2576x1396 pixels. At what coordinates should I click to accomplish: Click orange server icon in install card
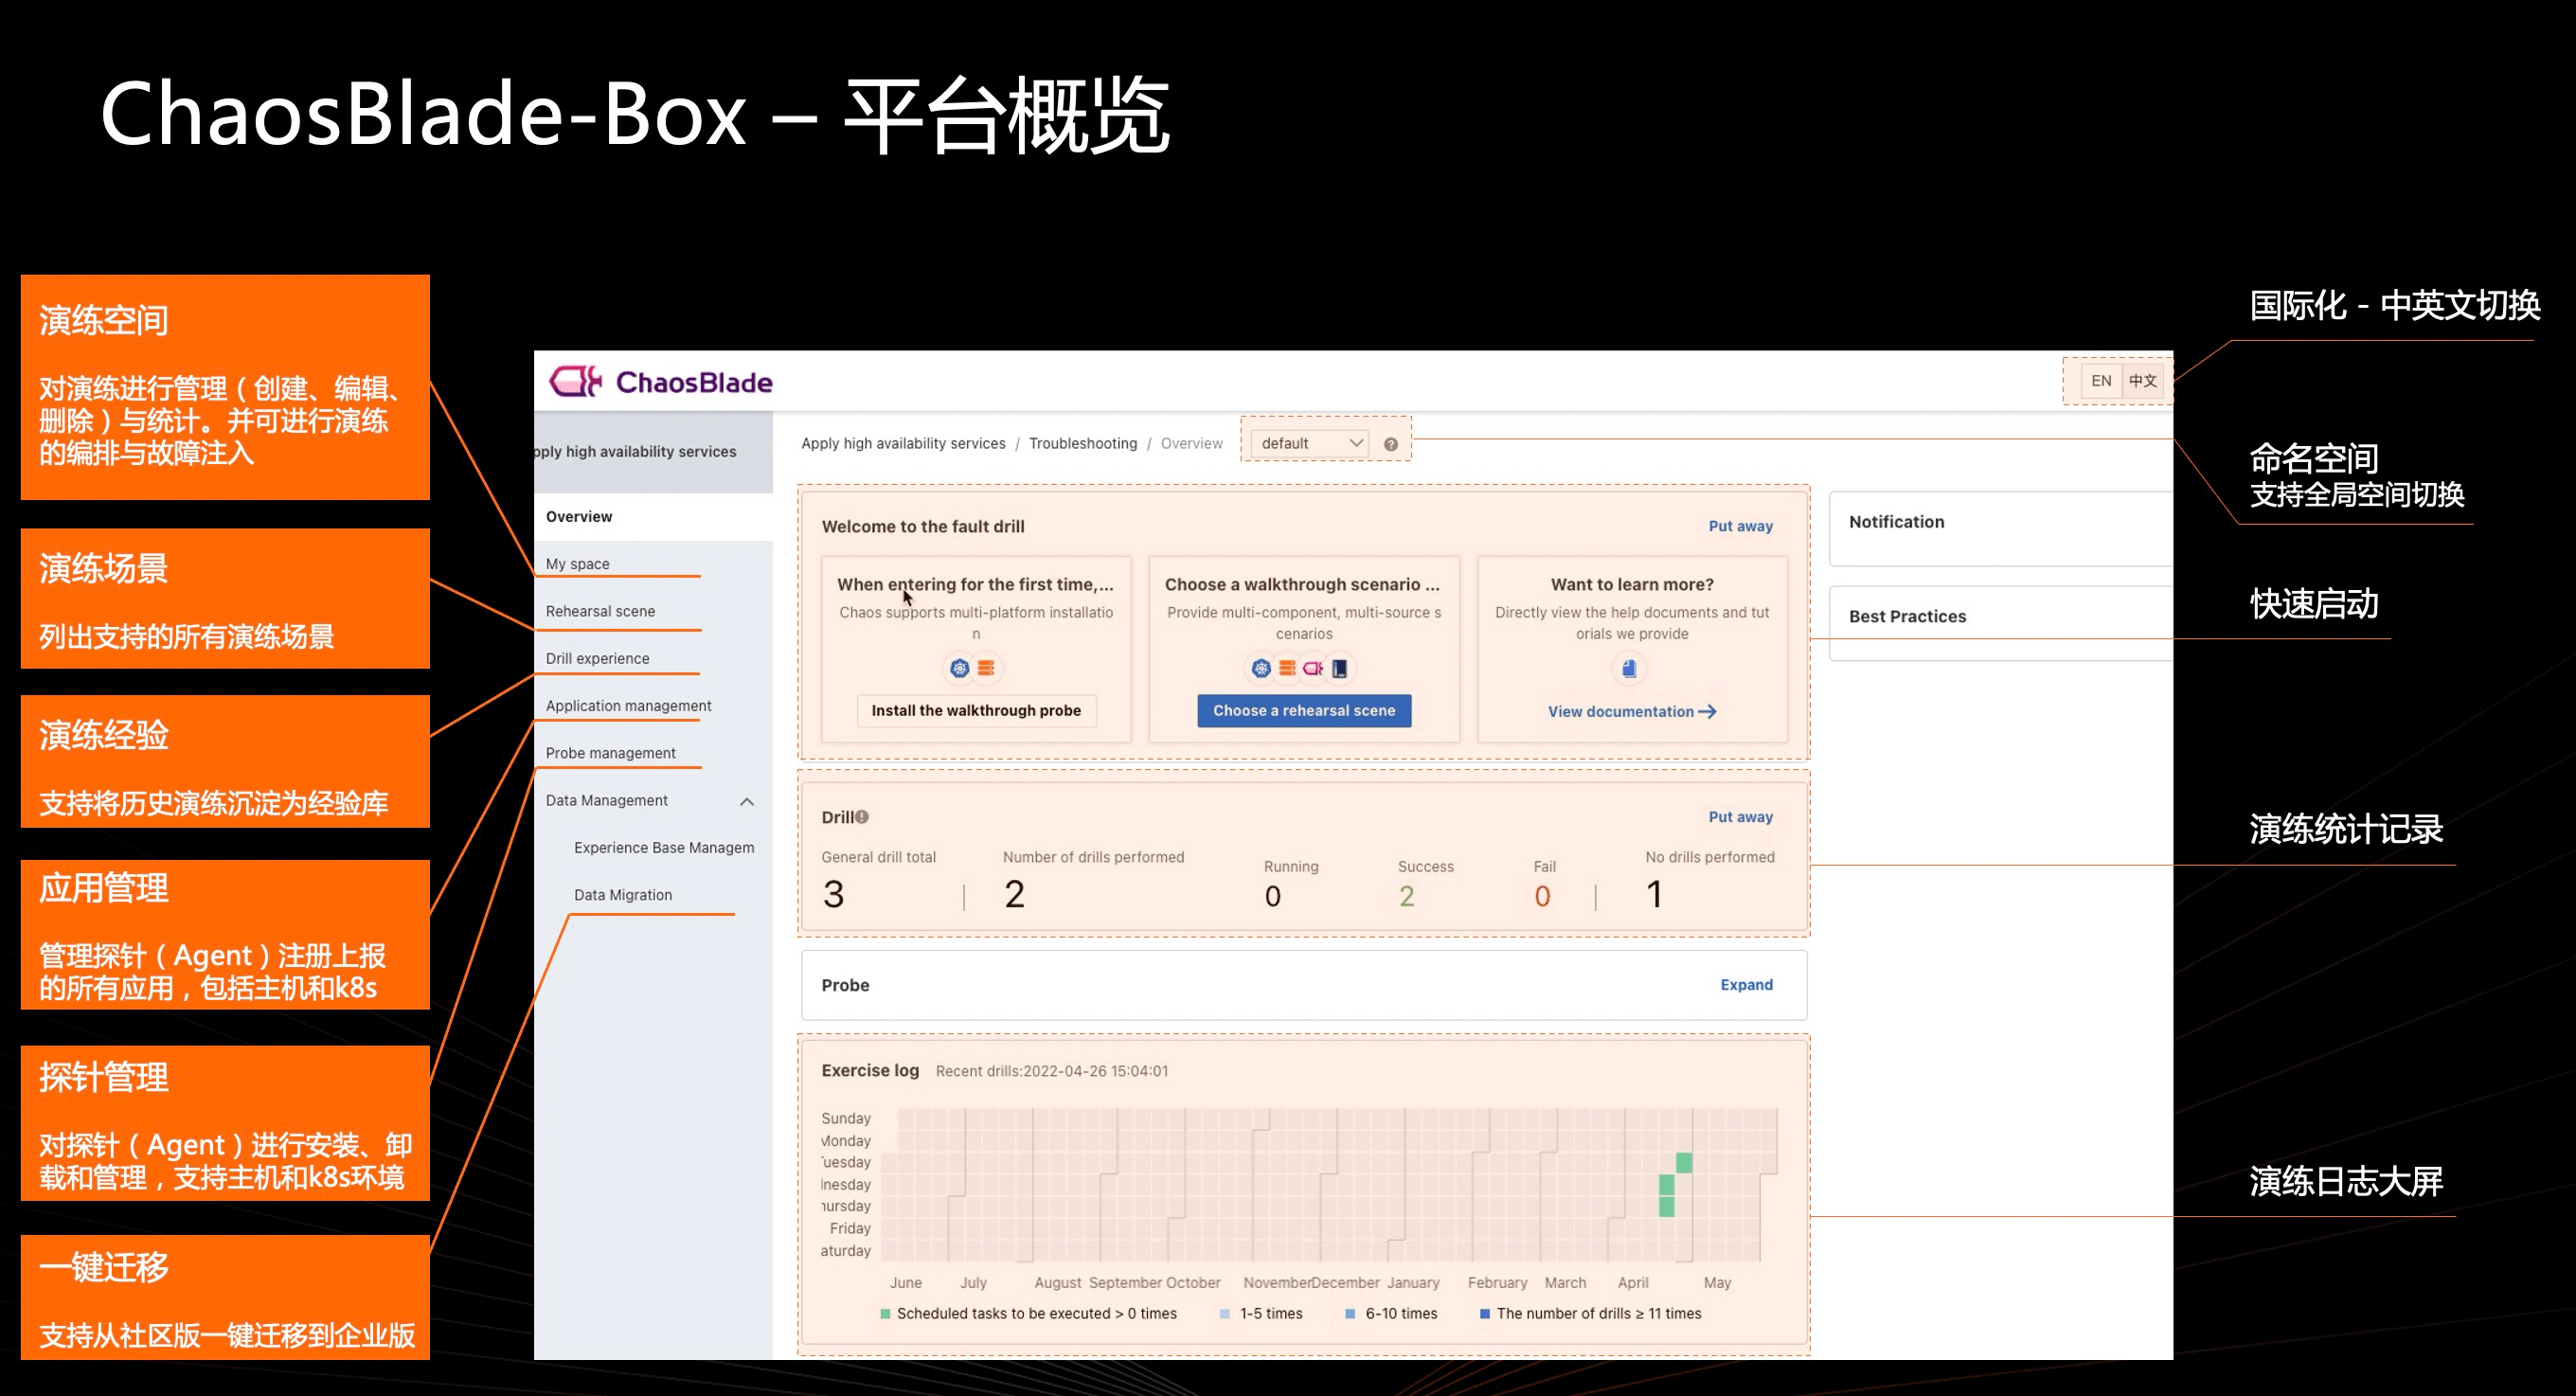pyautogui.click(x=986, y=668)
